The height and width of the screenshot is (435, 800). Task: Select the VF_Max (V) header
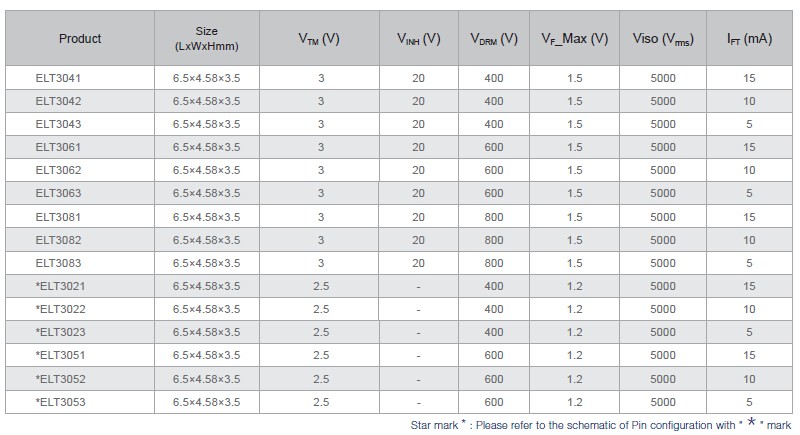pyautogui.click(x=574, y=39)
